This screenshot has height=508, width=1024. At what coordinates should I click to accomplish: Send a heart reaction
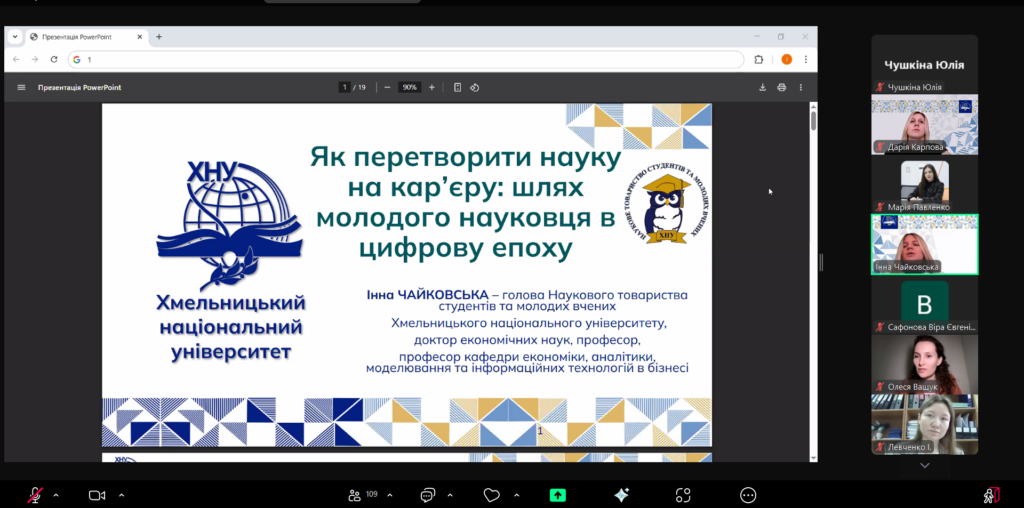491,495
